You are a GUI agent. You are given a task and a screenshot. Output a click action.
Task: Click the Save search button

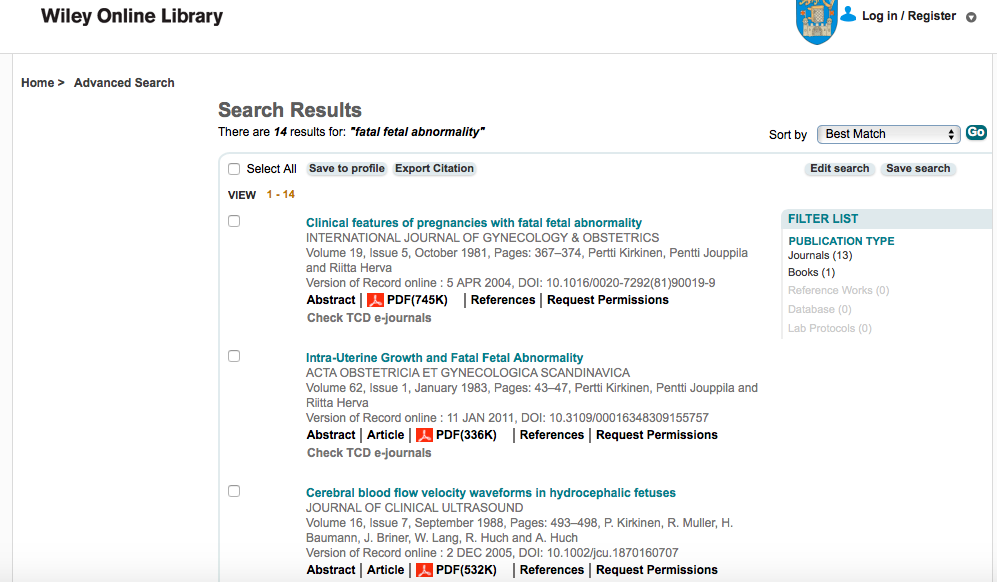point(918,169)
